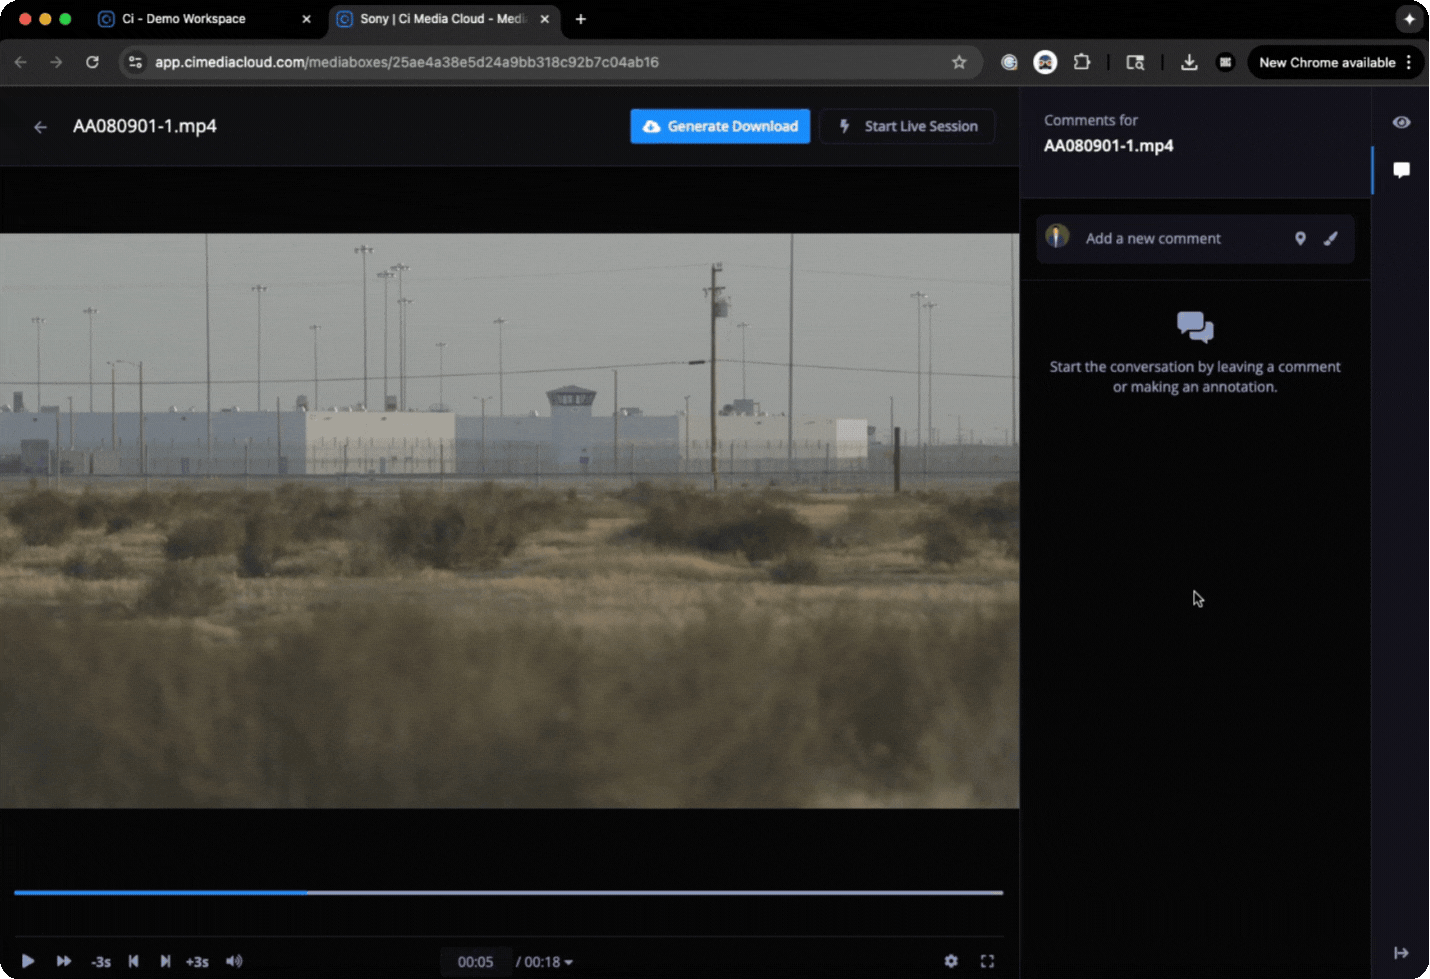Toggle the eye preview panel icon

pos(1401,122)
